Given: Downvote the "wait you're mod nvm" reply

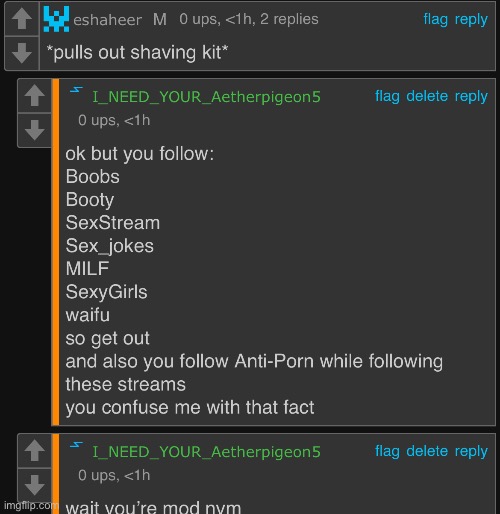Looking at the screenshot, I should [35, 485].
